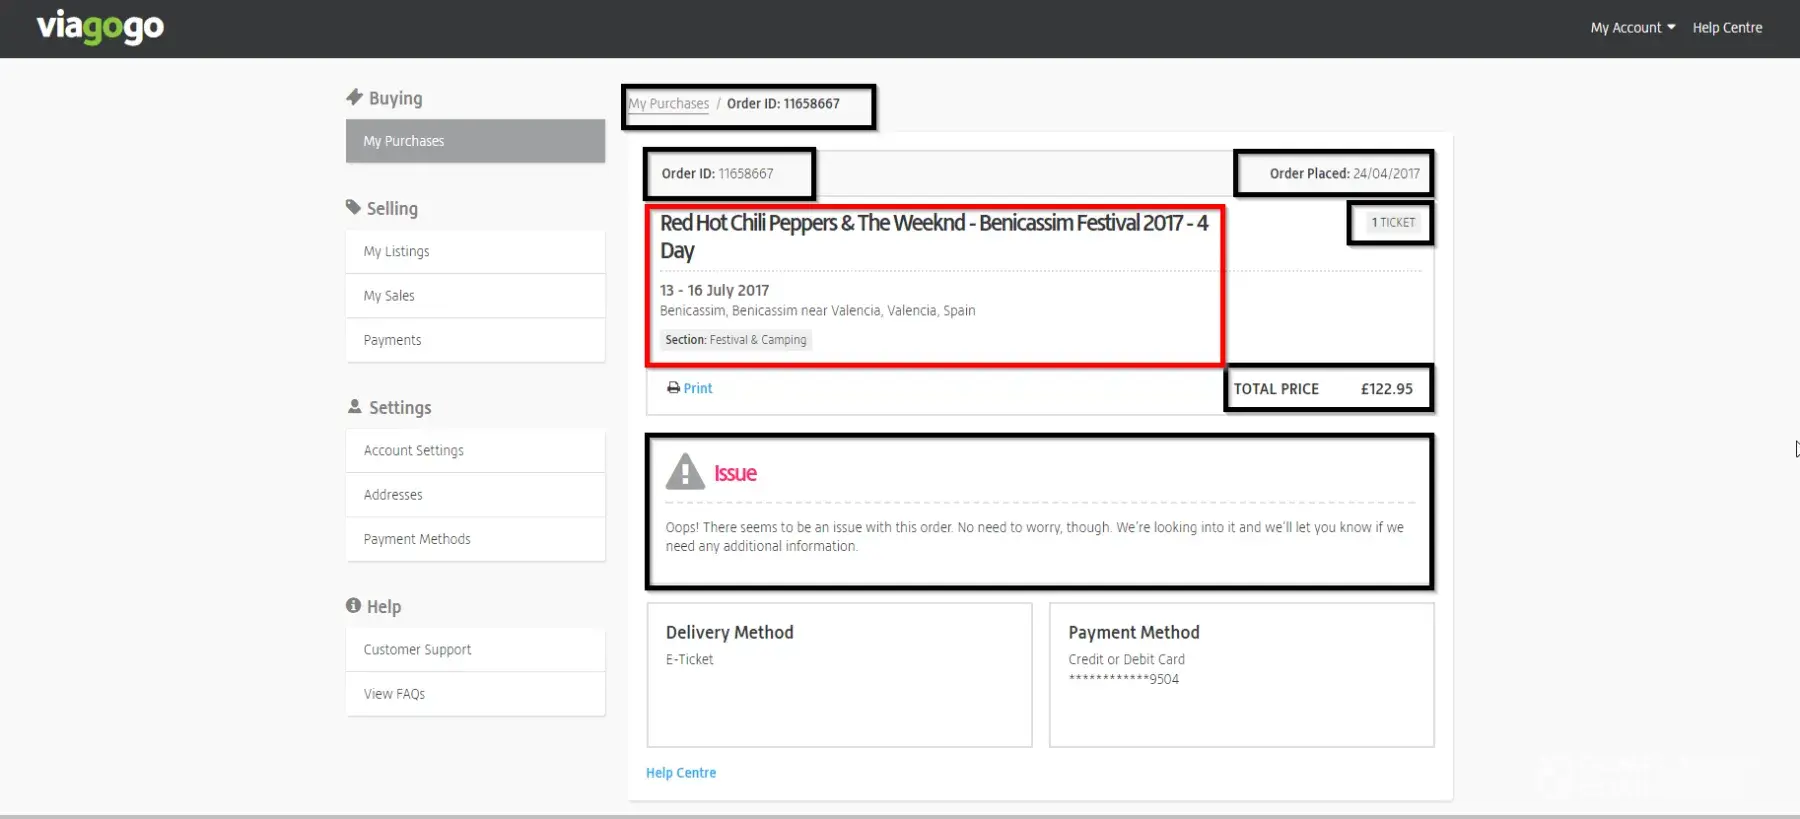Click the Issue warning triangle icon
This screenshot has width=1800, height=819.
pos(685,472)
